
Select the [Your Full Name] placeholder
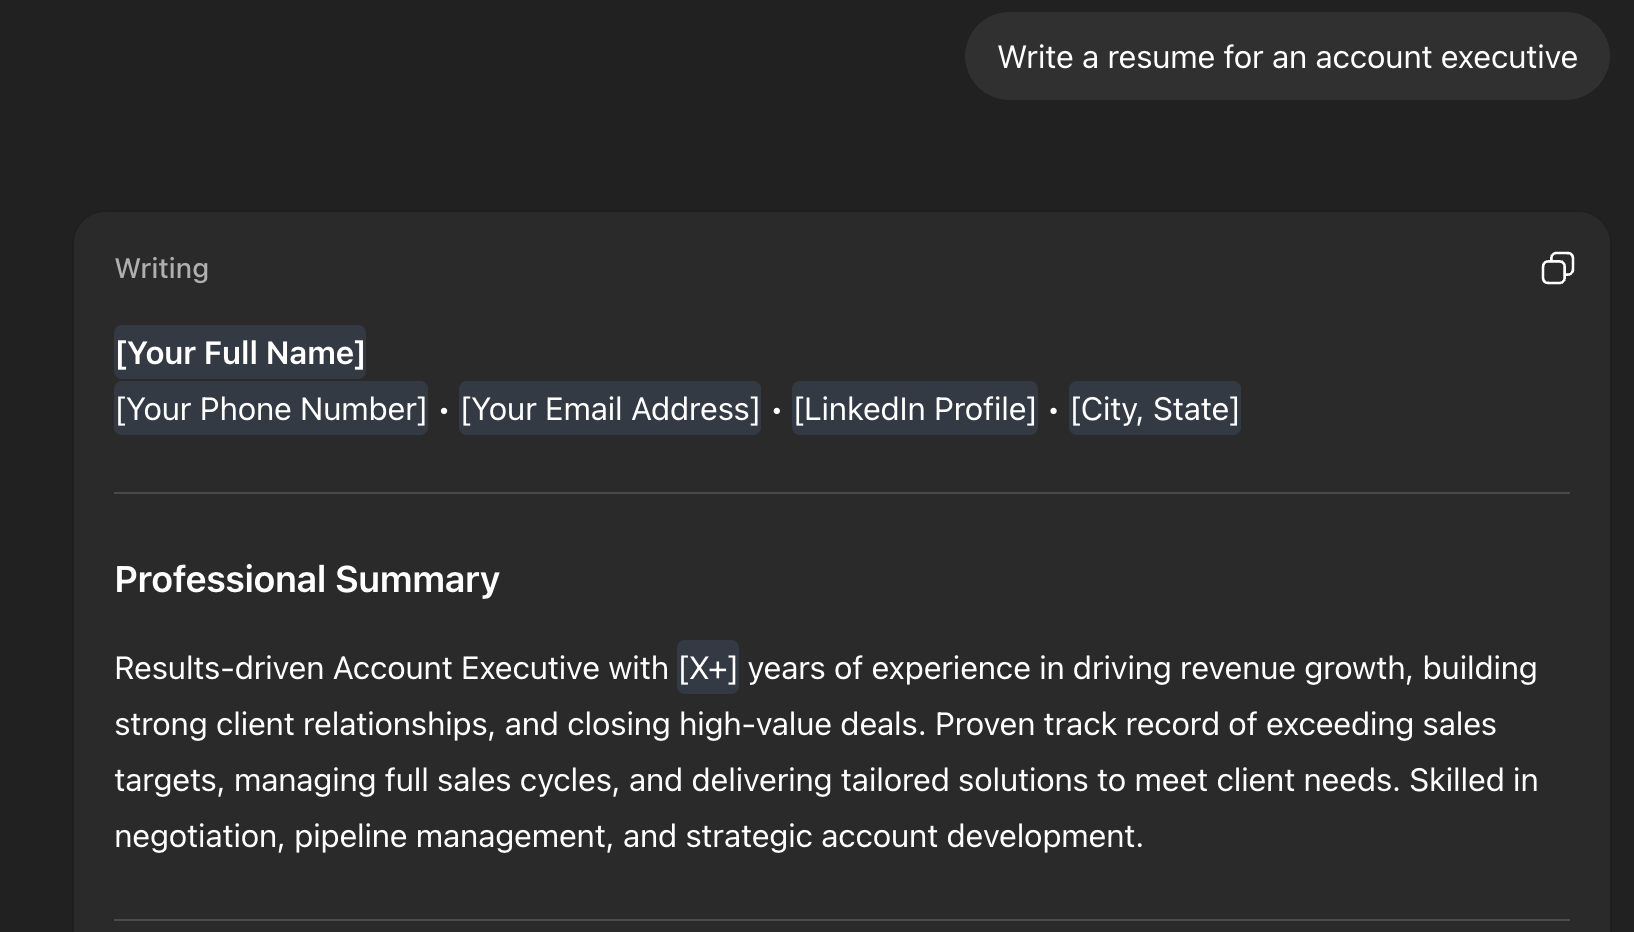pos(240,353)
